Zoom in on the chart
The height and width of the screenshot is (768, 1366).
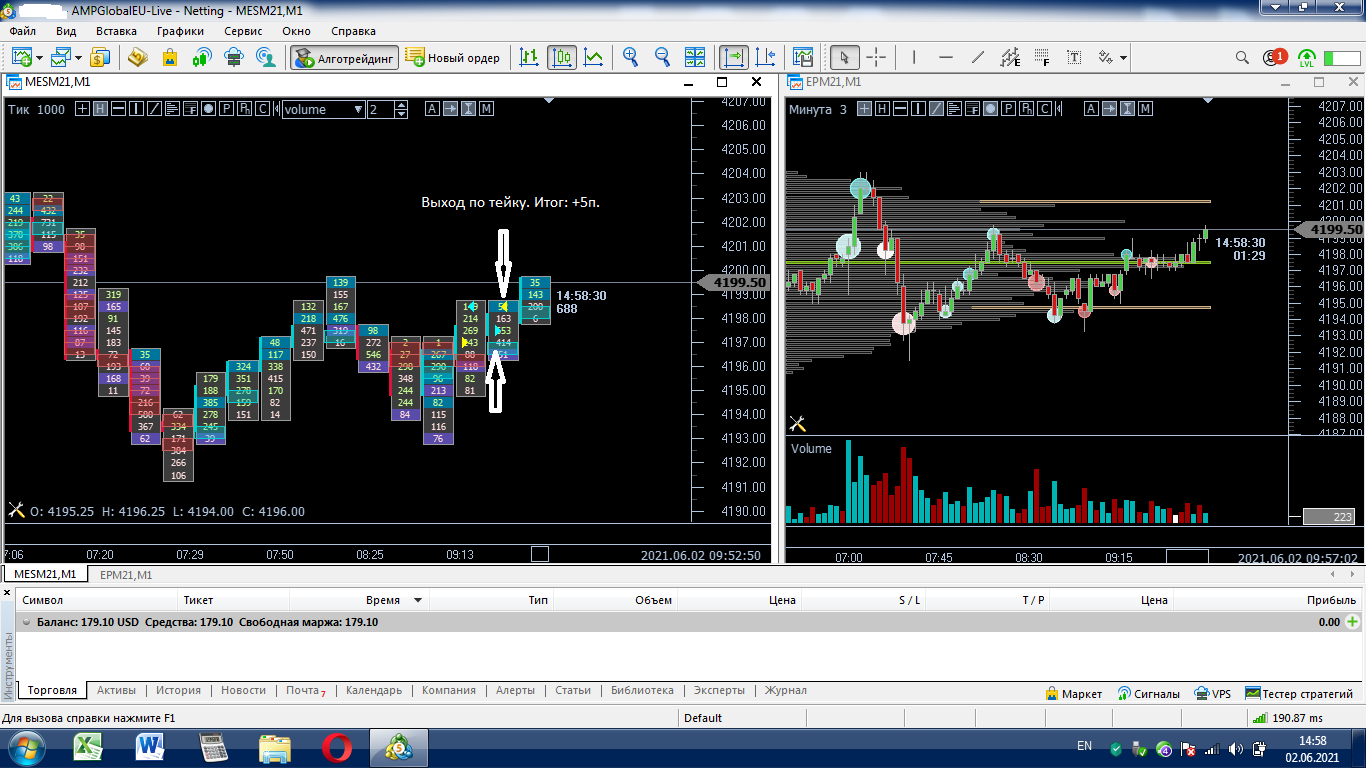pos(631,57)
